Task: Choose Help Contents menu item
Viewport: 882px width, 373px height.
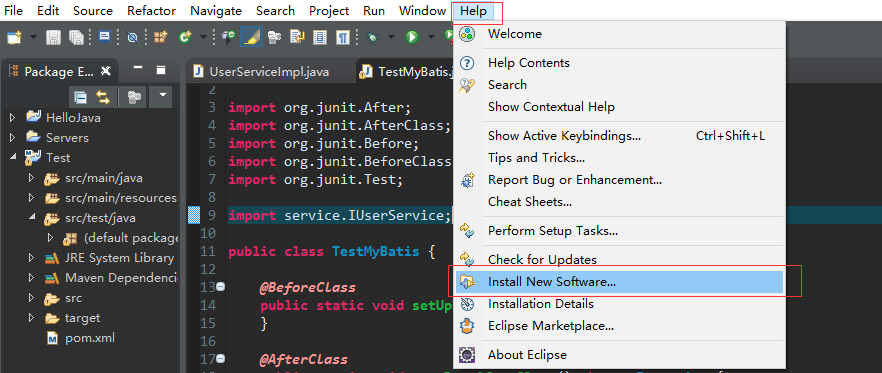Action: pos(619,63)
